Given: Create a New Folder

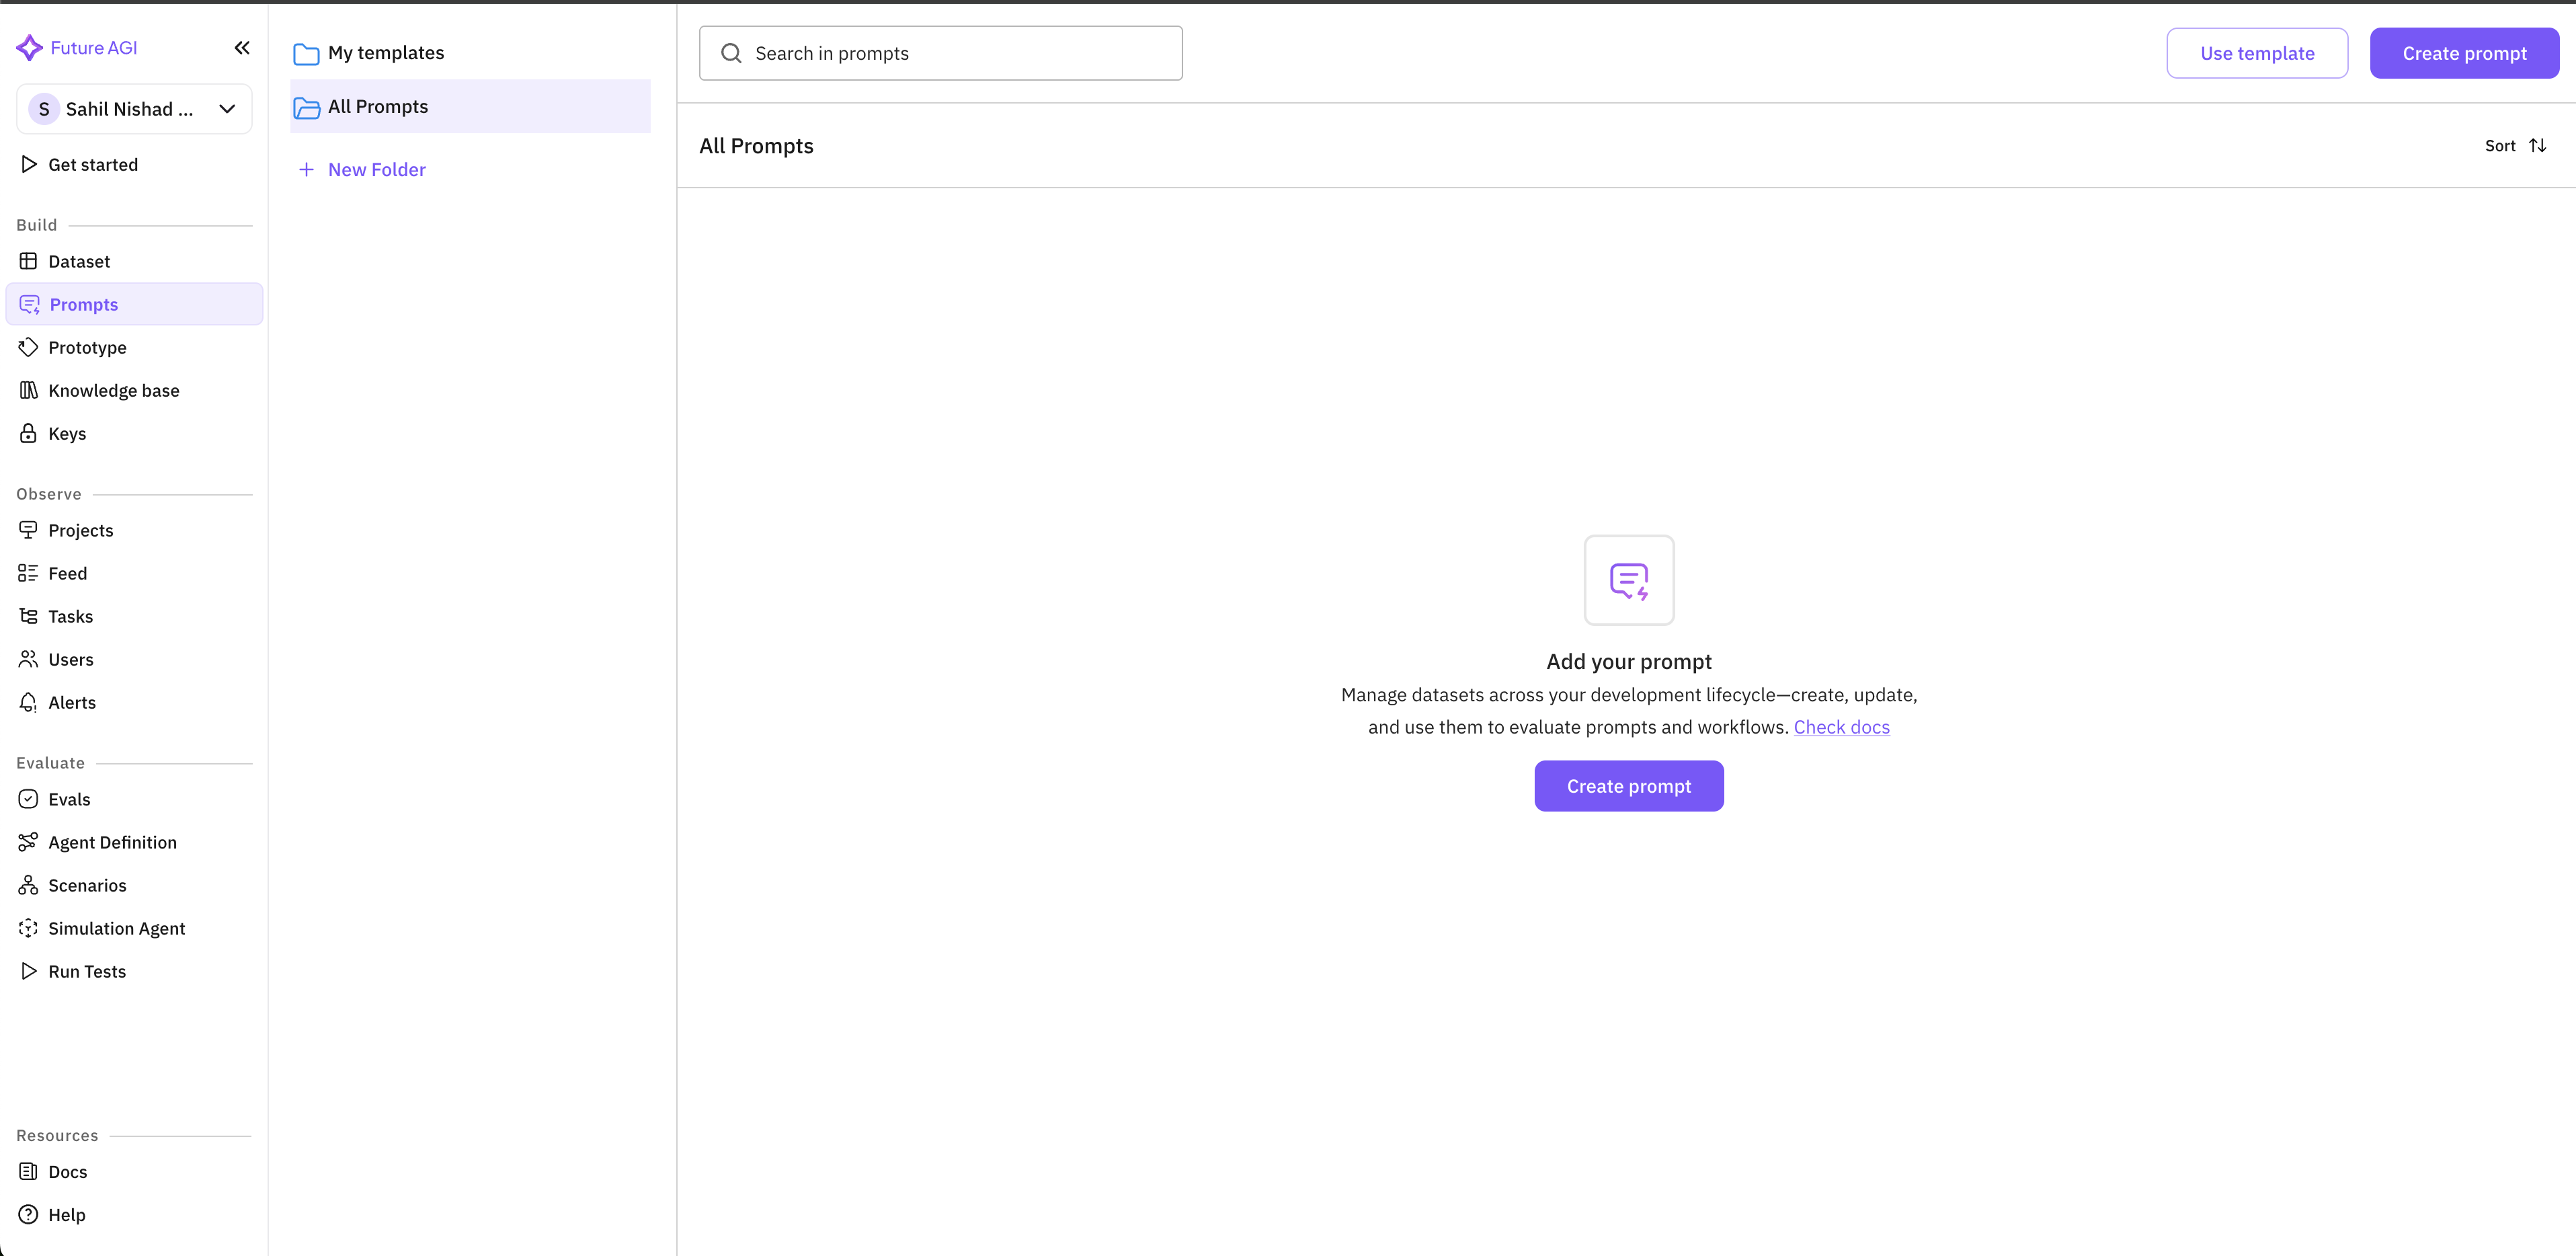Looking at the screenshot, I should pos(361,169).
